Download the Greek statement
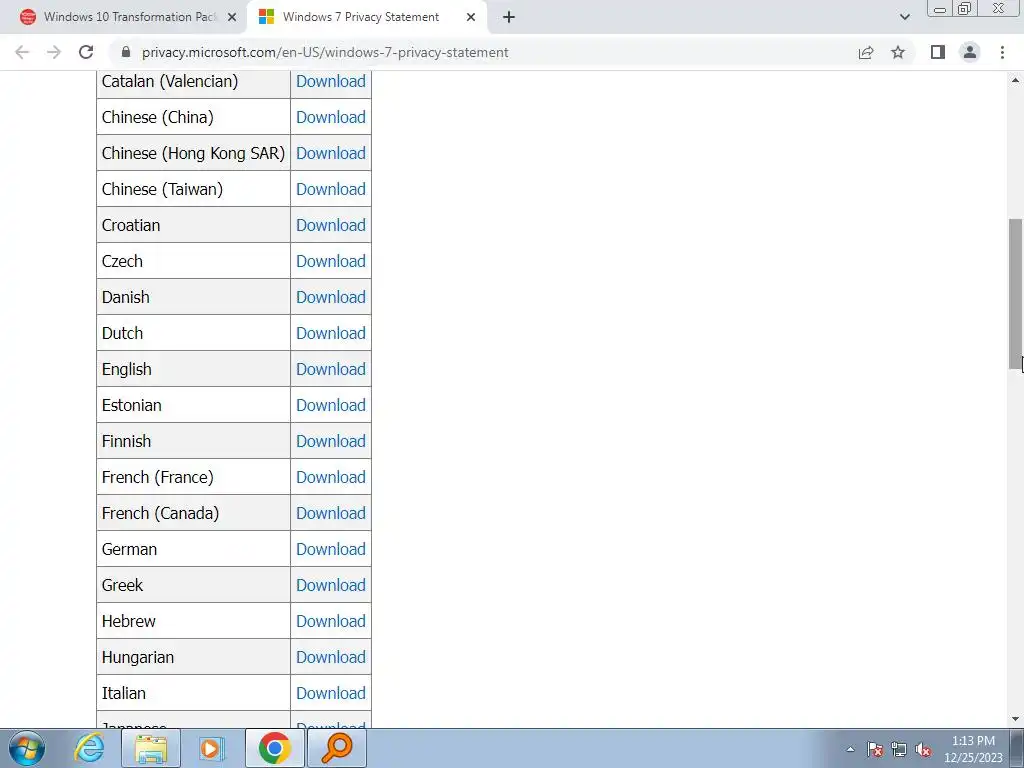1024x768 pixels. [x=330, y=584]
